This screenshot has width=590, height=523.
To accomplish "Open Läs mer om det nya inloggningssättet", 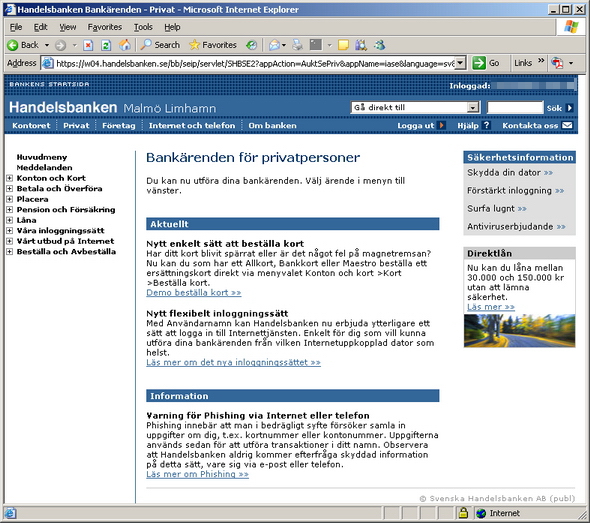I will pyautogui.click(x=233, y=363).
